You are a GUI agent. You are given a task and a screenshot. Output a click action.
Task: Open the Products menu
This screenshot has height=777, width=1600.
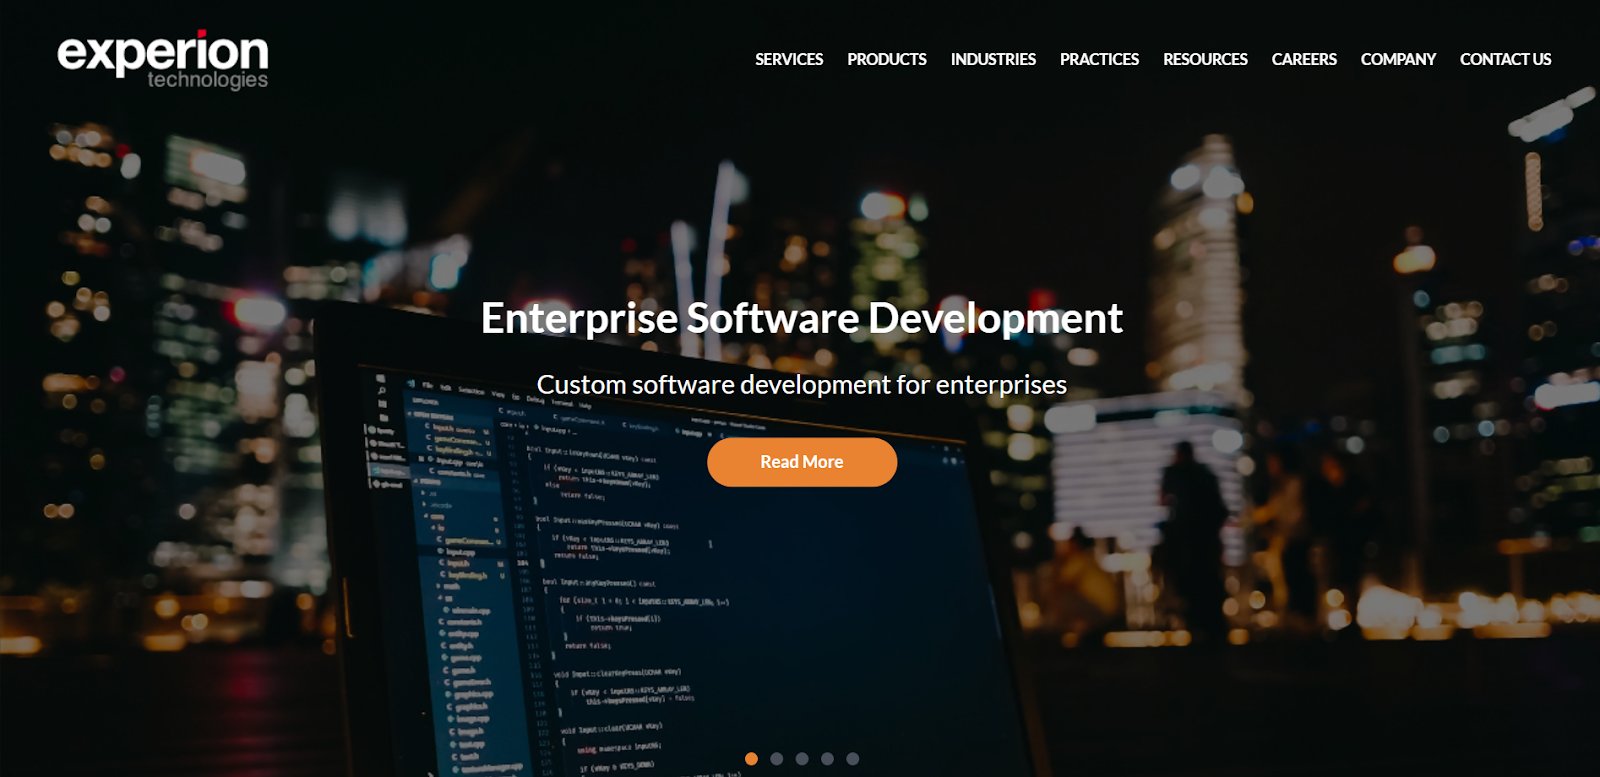(x=887, y=59)
